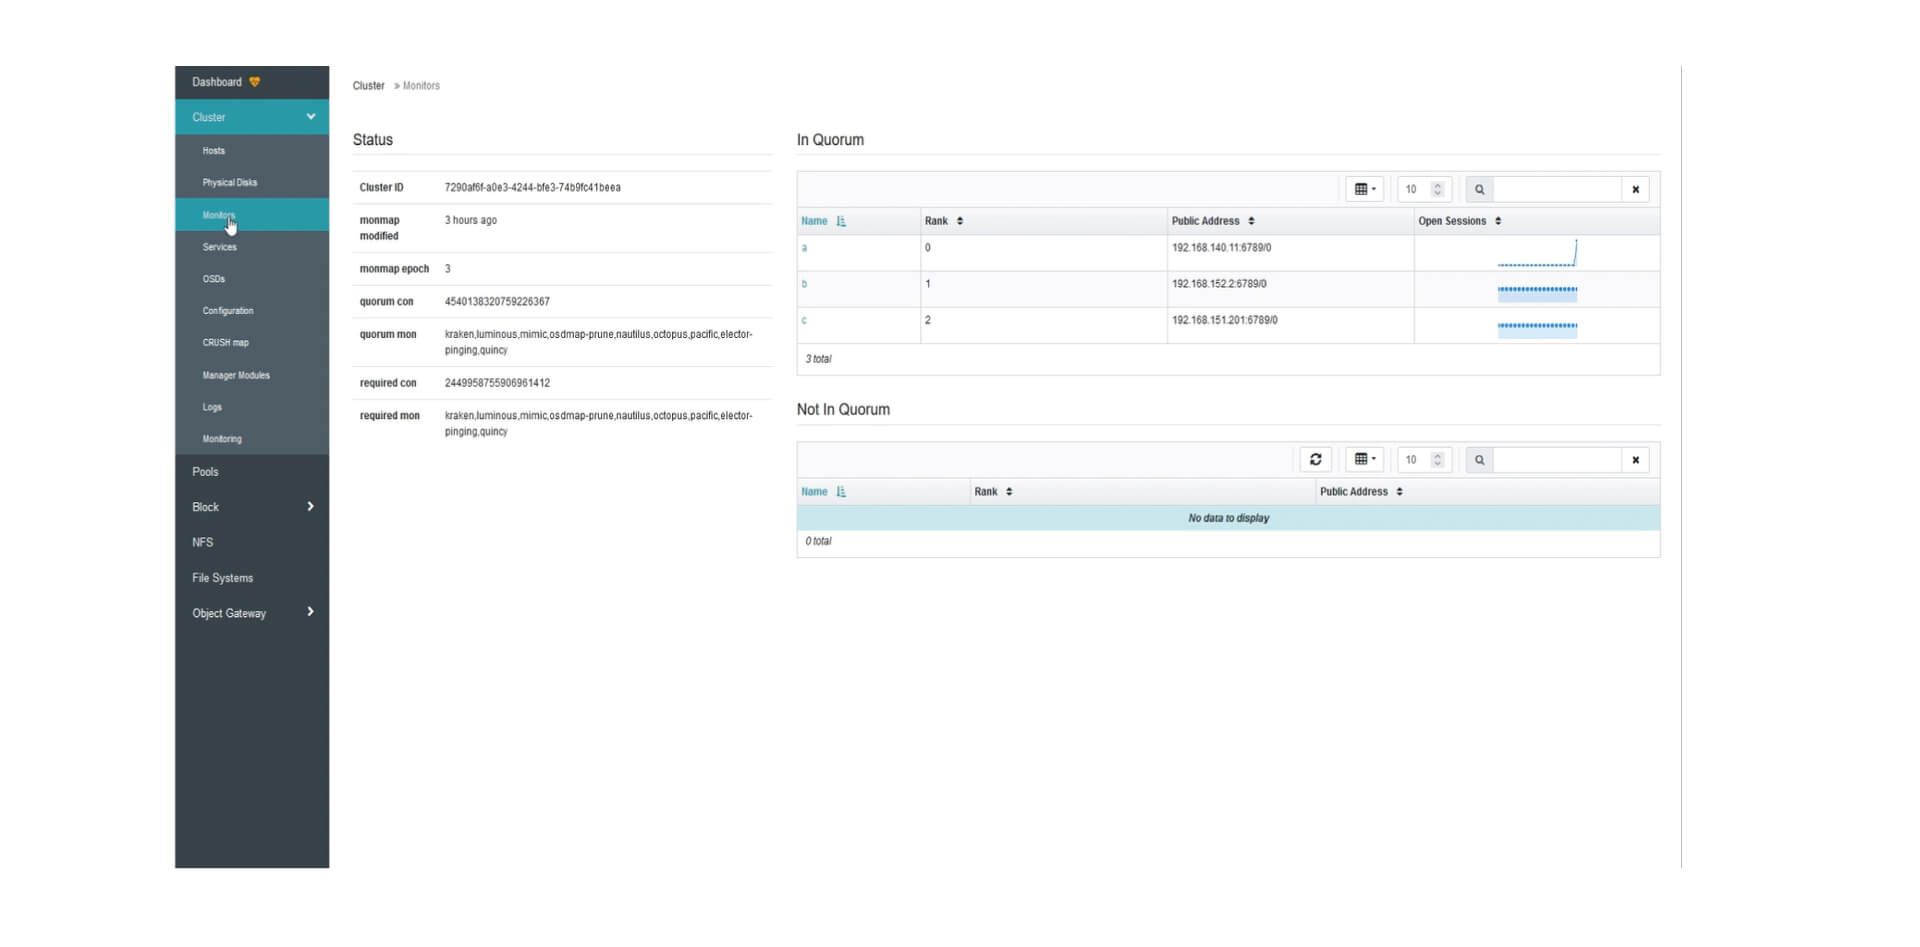Click the '3 total' footer text
The image size is (1920, 947).
coord(818,359)
